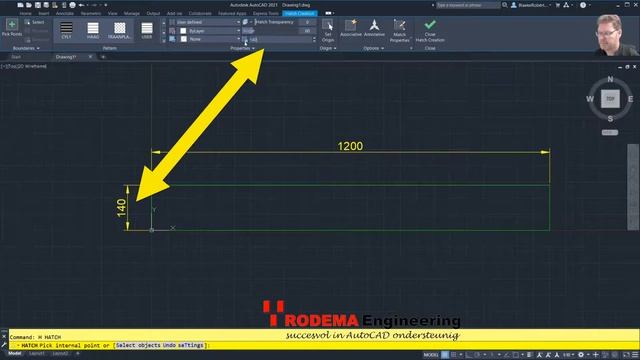Click the W compass direction on ViewCube

[x=590, y=99]
